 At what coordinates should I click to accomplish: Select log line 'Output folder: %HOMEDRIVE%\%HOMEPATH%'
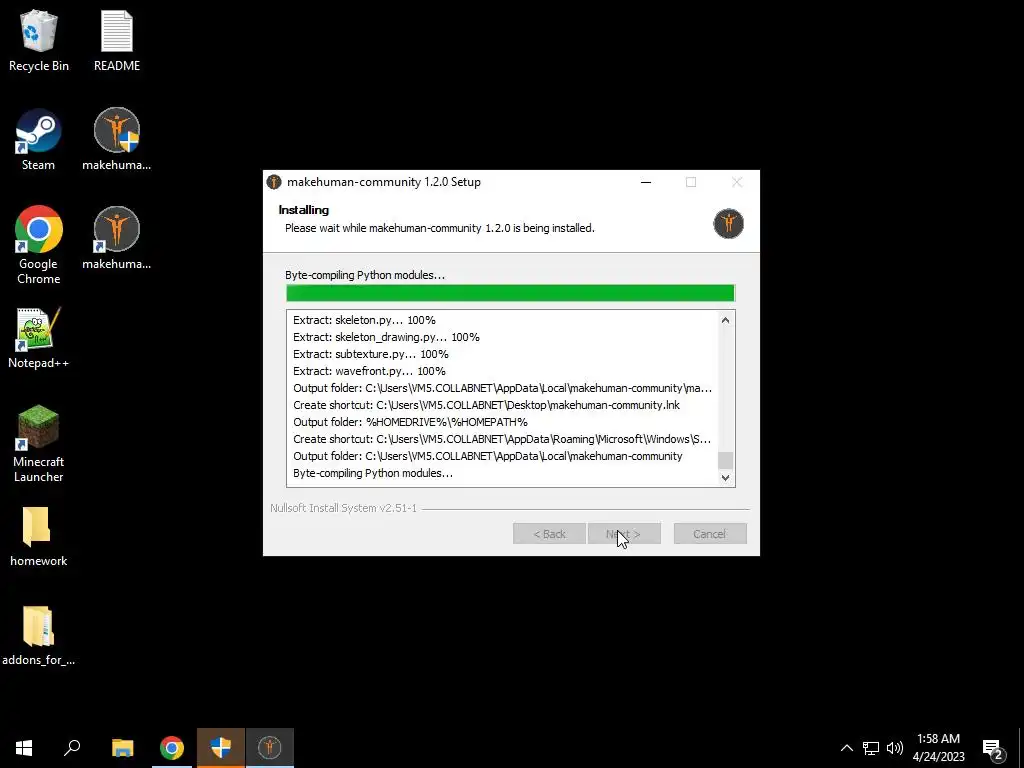(410, 422)
